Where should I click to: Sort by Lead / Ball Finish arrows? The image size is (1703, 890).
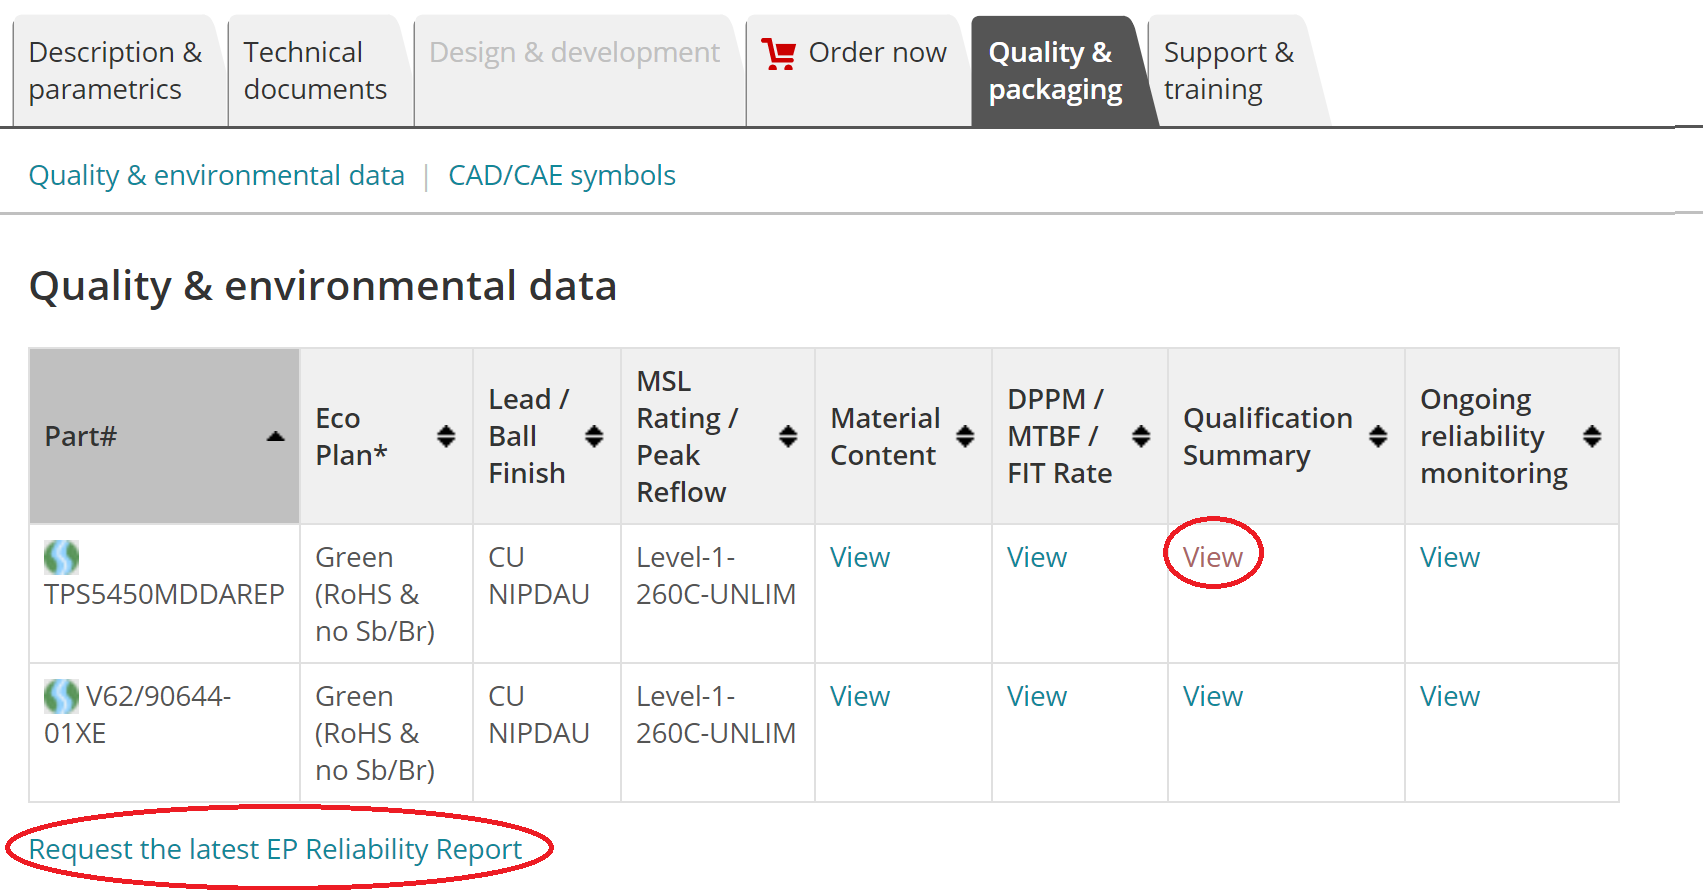point(594,436)
